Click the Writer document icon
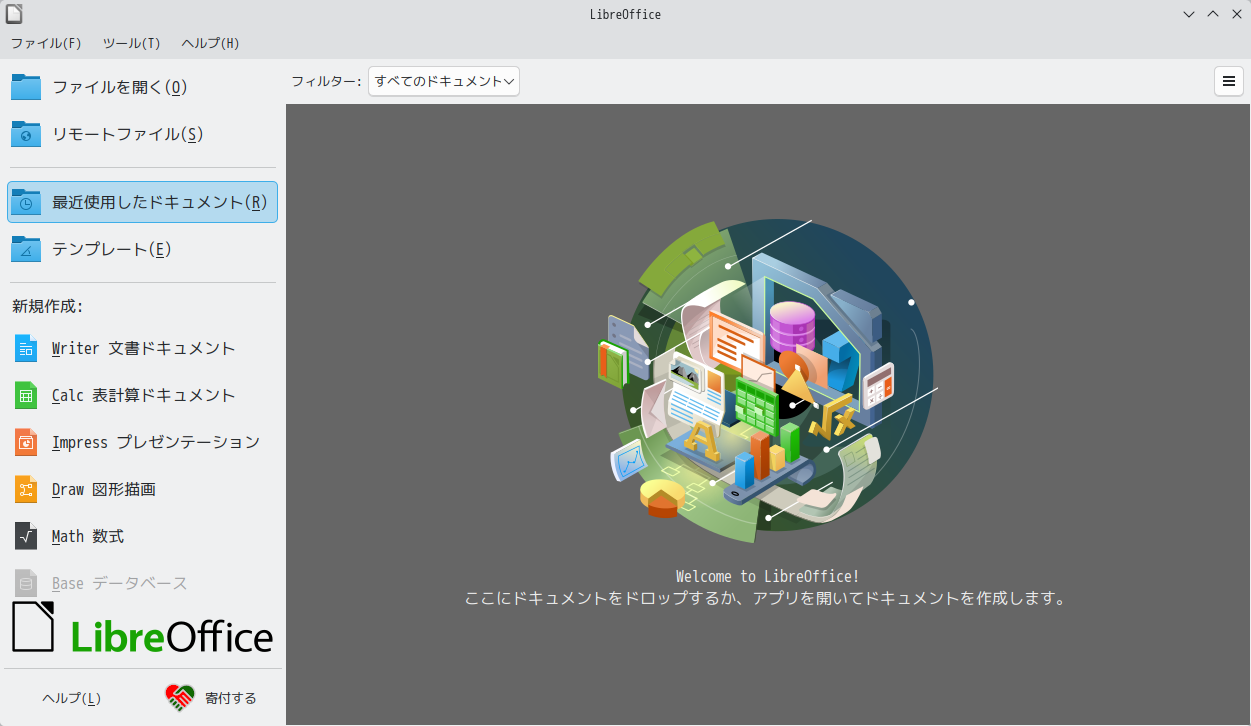The image size is (1251, 726). [26, 348]
